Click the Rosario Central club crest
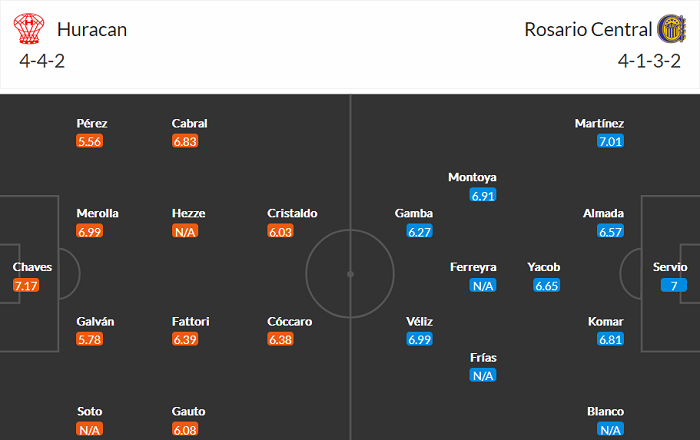The height and width of the screenshot is (440, 700). [x=671, y=29]
